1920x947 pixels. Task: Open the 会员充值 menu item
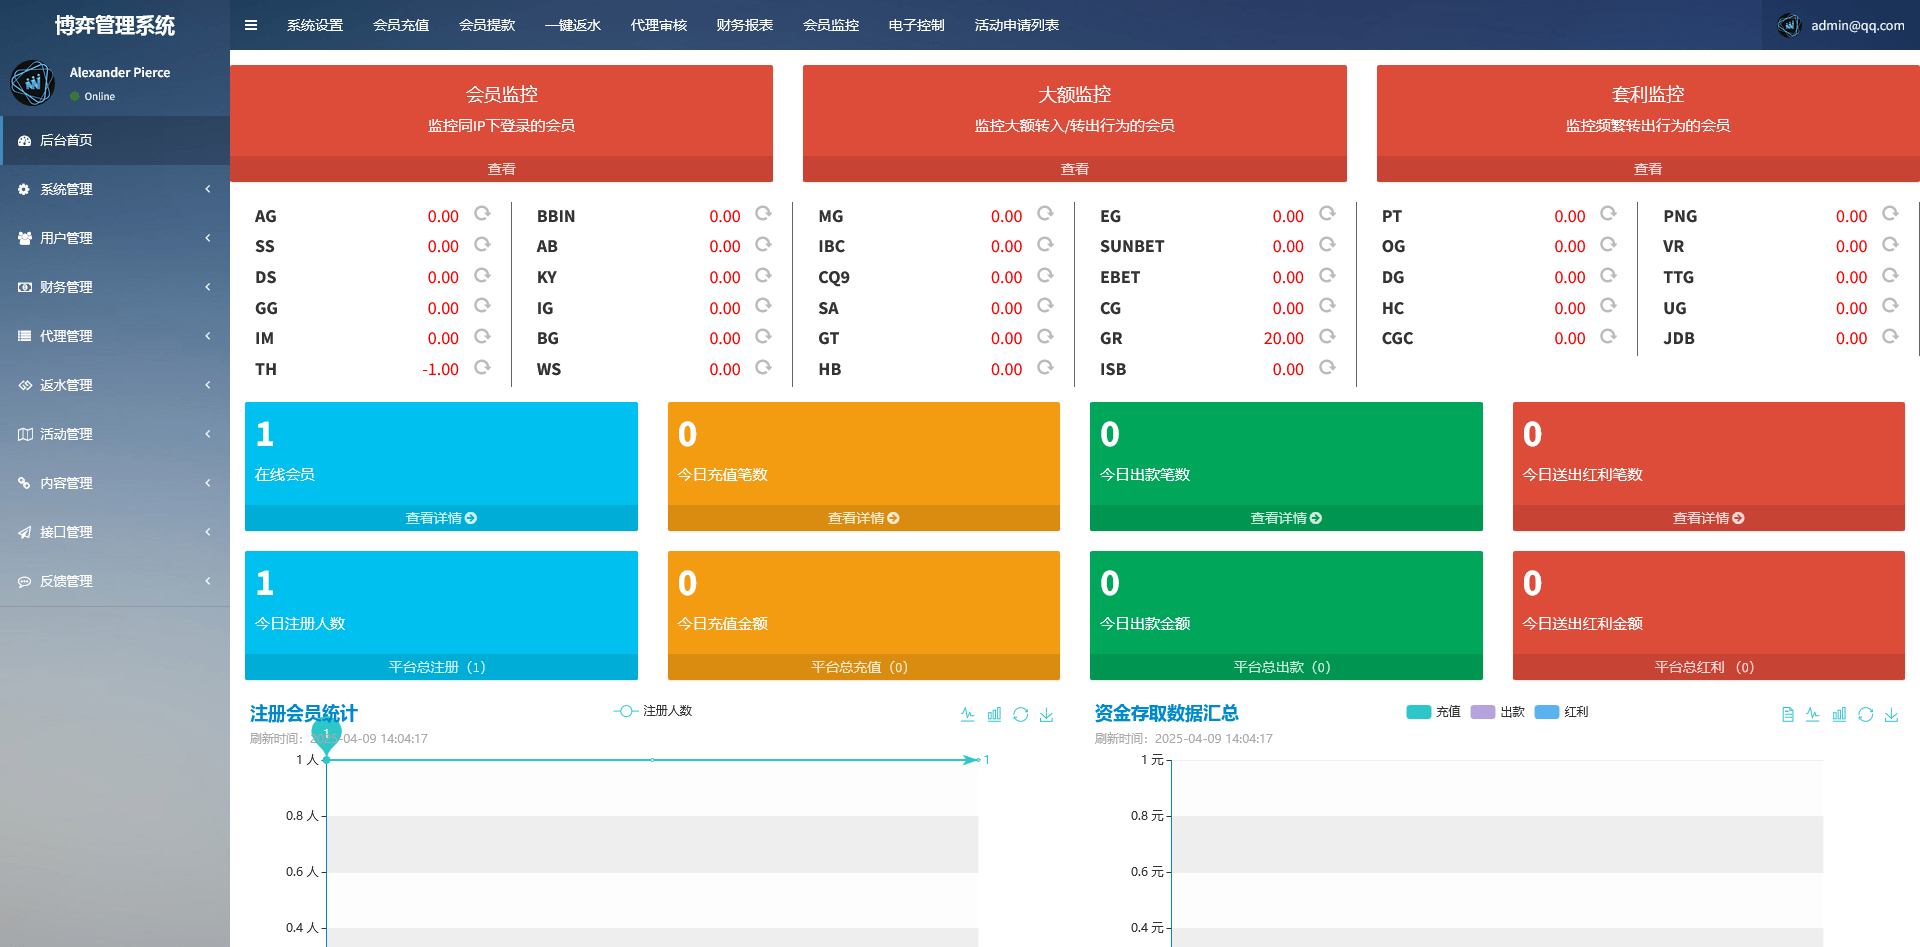(x=400, y=25)
